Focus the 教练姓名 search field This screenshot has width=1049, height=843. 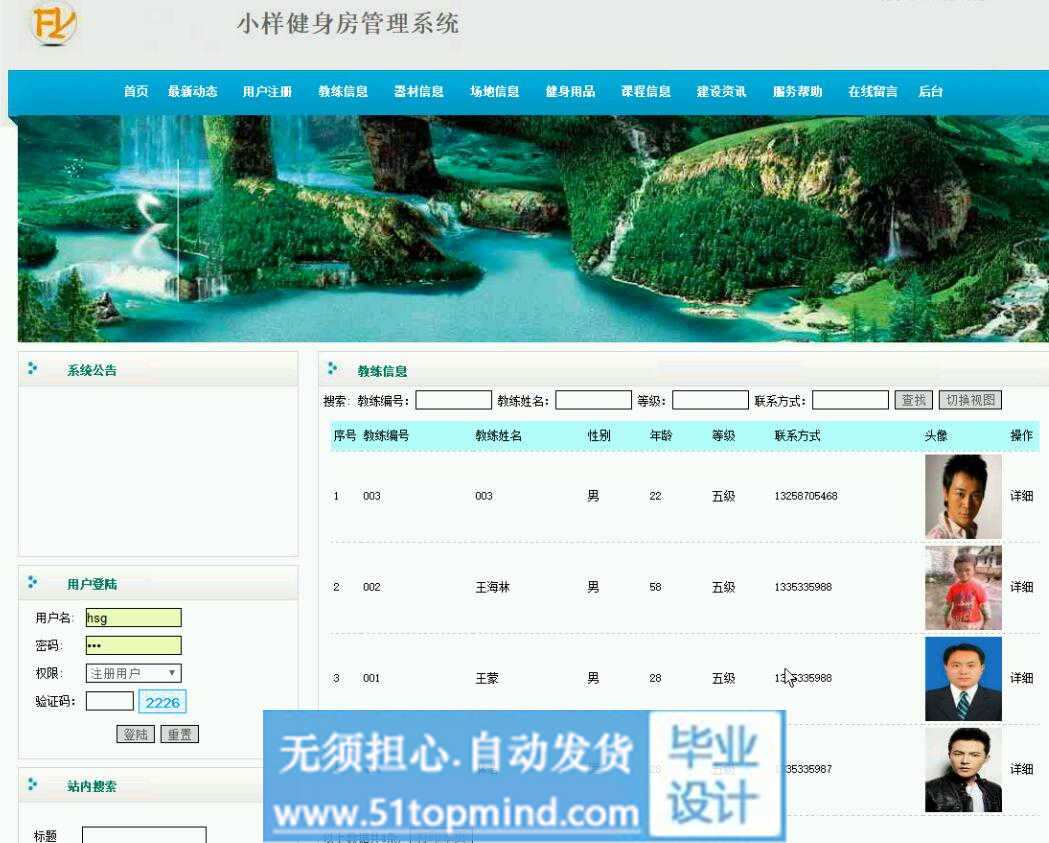coord(593,400)
